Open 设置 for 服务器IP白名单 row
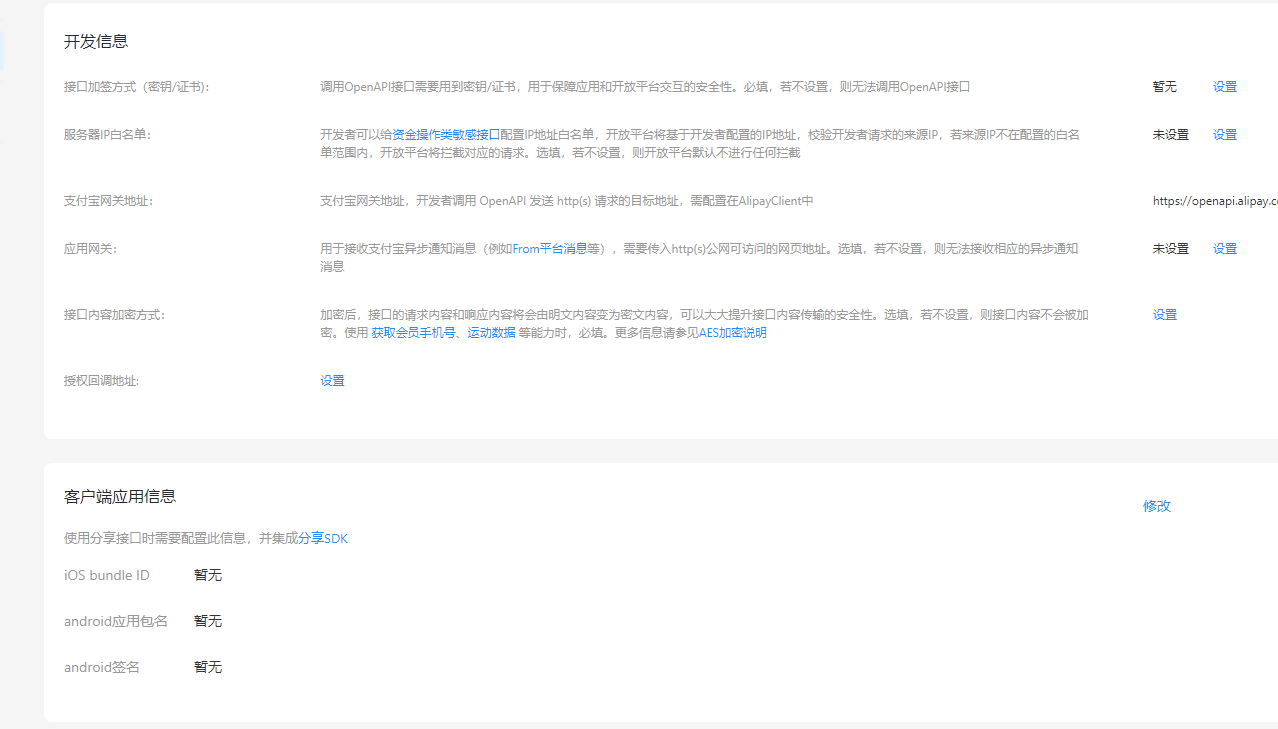 click(1225, 135)
